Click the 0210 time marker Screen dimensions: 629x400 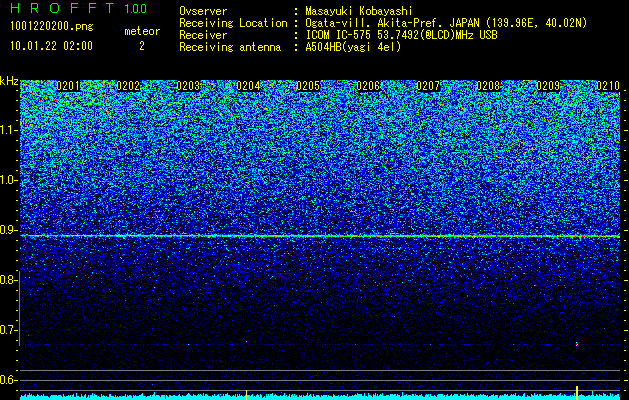(x=608, y=86)
